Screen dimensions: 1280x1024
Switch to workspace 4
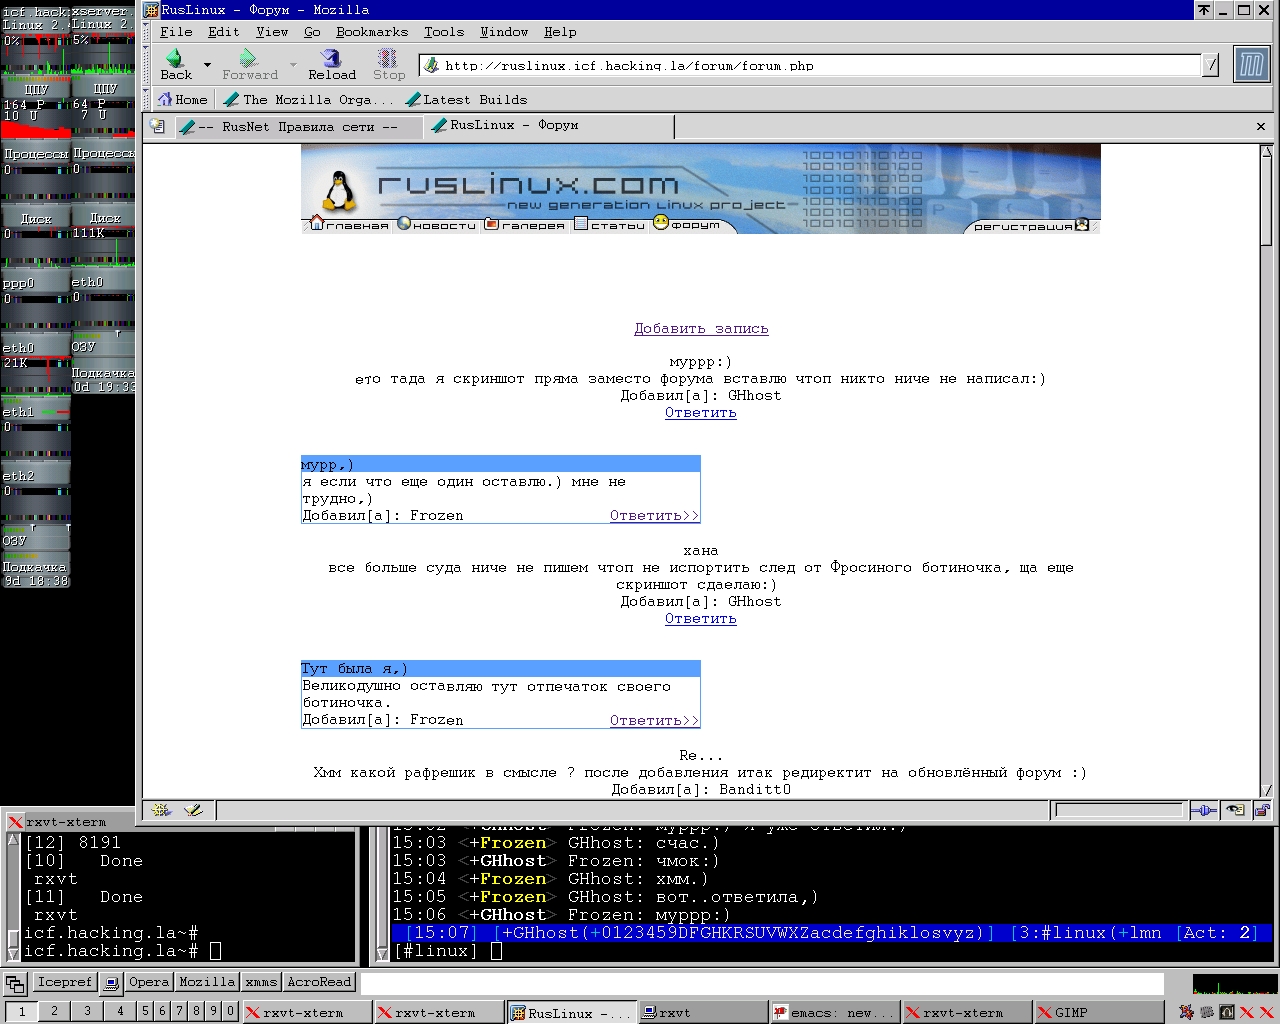pyautogui.click(x=120, y=1011)
